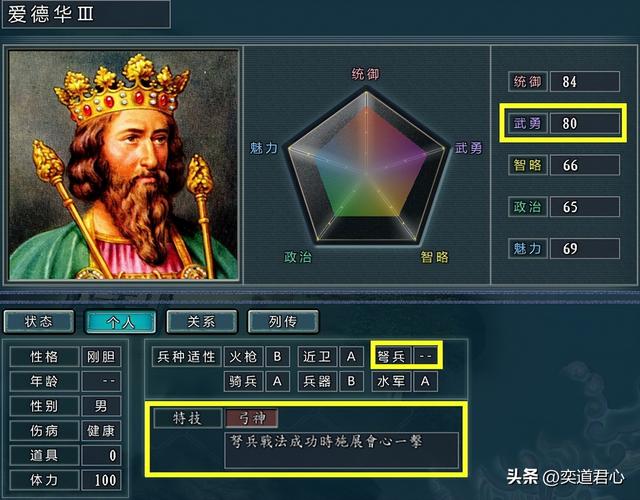Select the 武勇 stat label

(x=527, y=123)
